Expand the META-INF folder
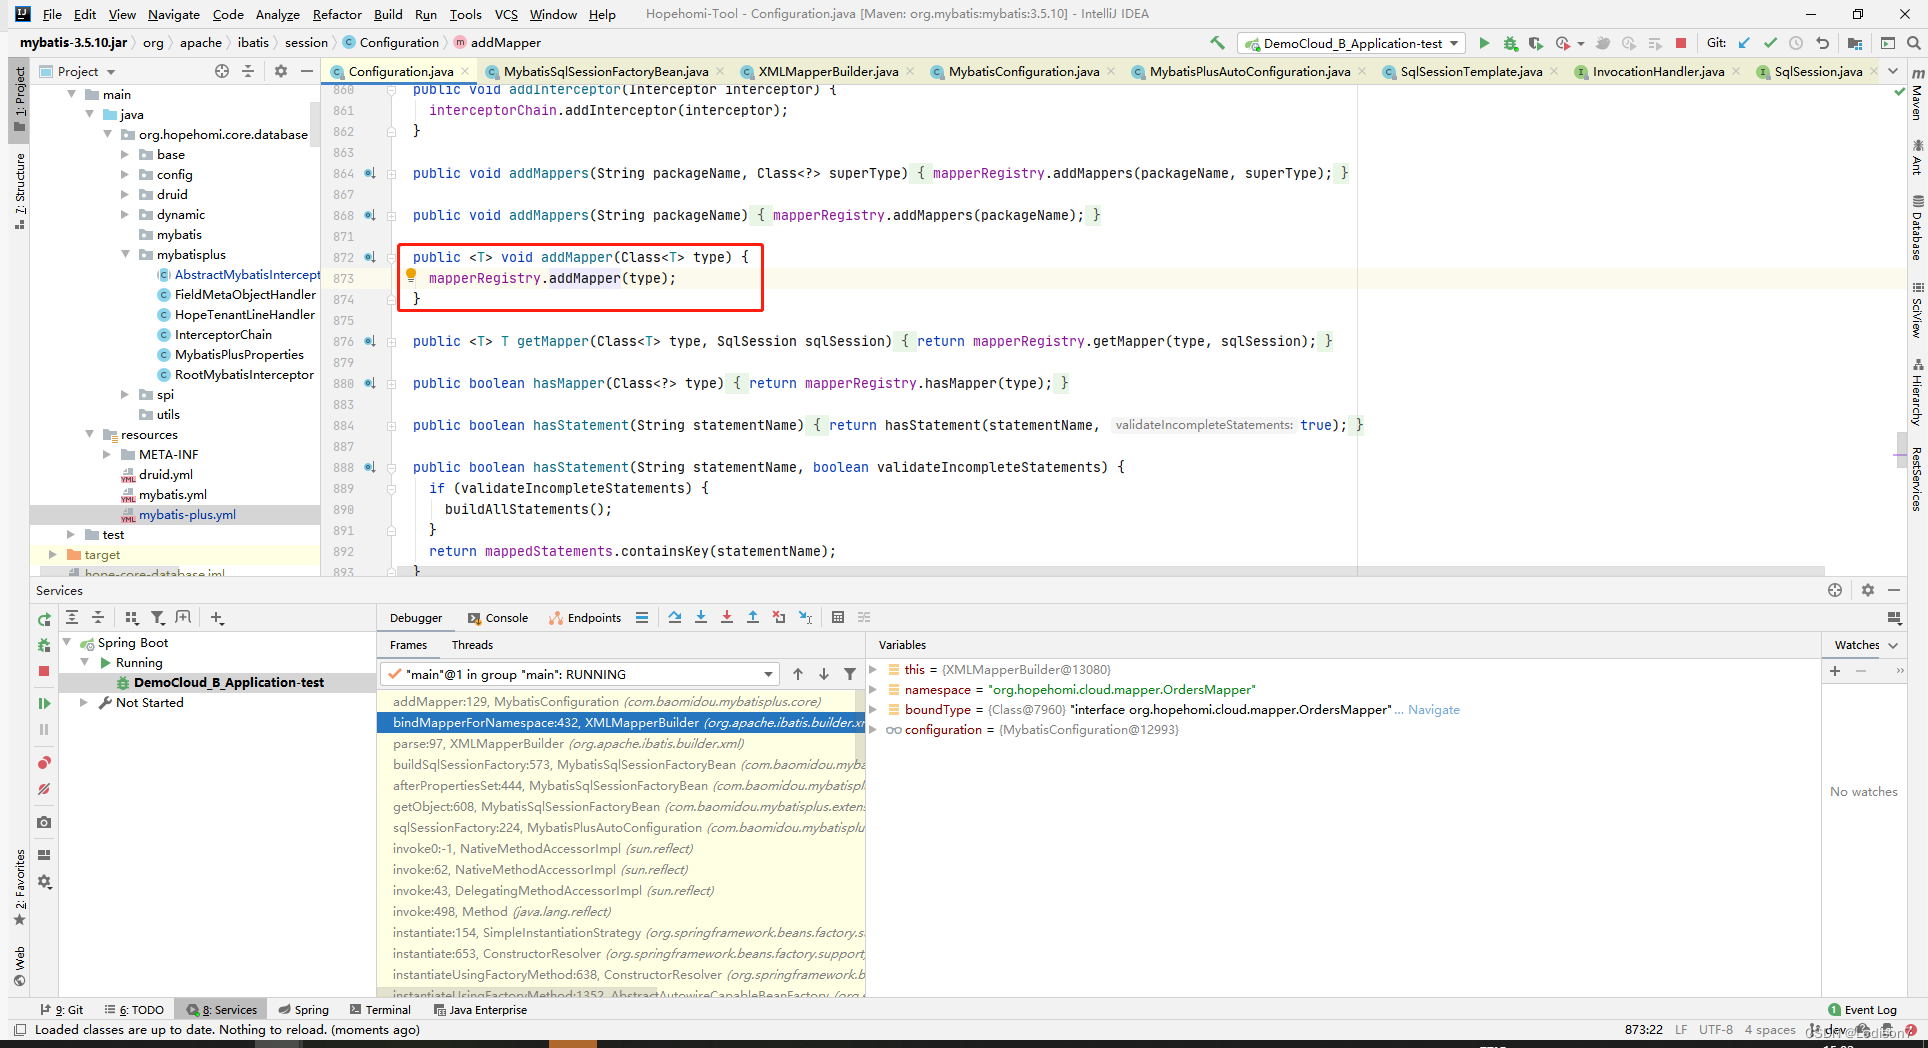Viewport: 1928px width, 1048px height. tap(107, 454)
